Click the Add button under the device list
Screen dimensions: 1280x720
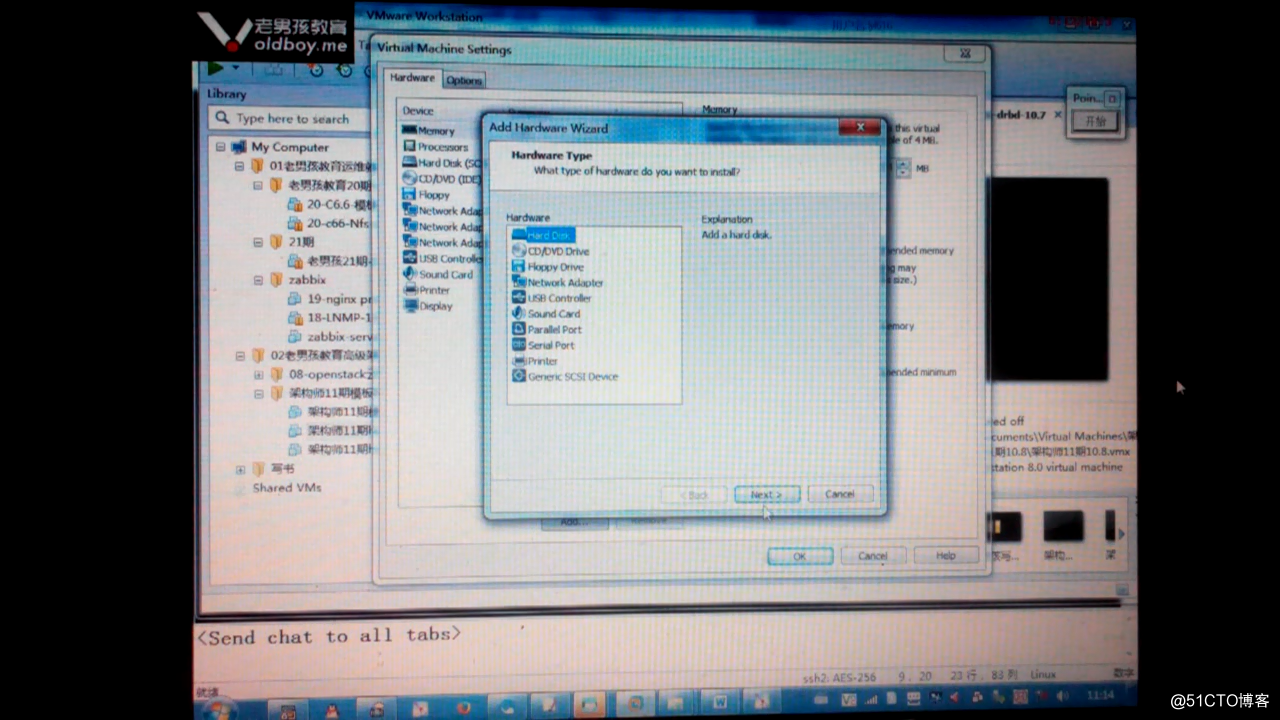click(x=573, y=522)
